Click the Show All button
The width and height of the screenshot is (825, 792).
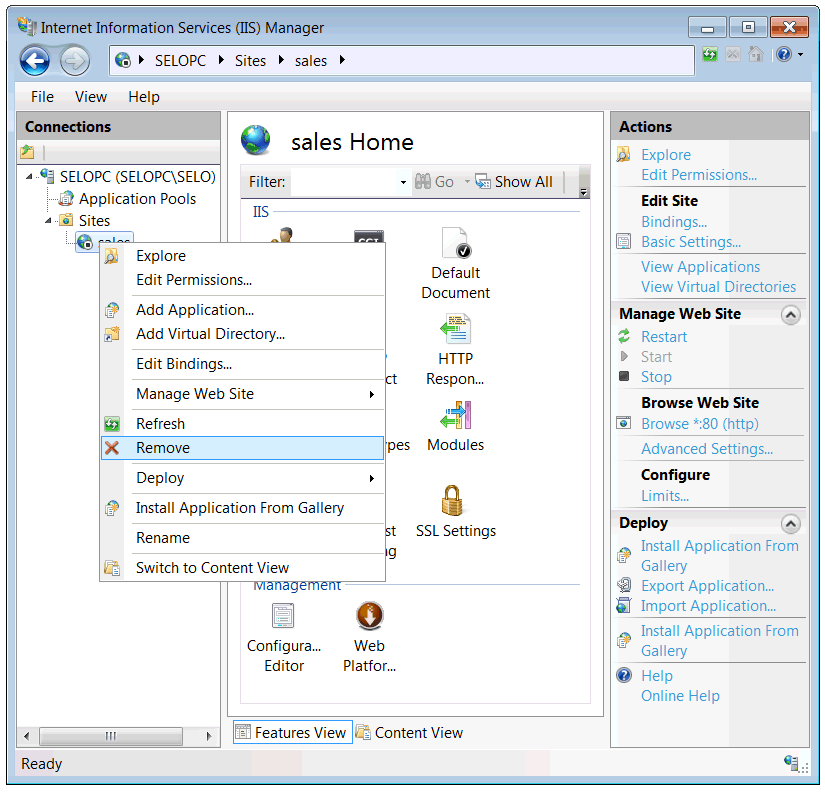pos(514,182)
